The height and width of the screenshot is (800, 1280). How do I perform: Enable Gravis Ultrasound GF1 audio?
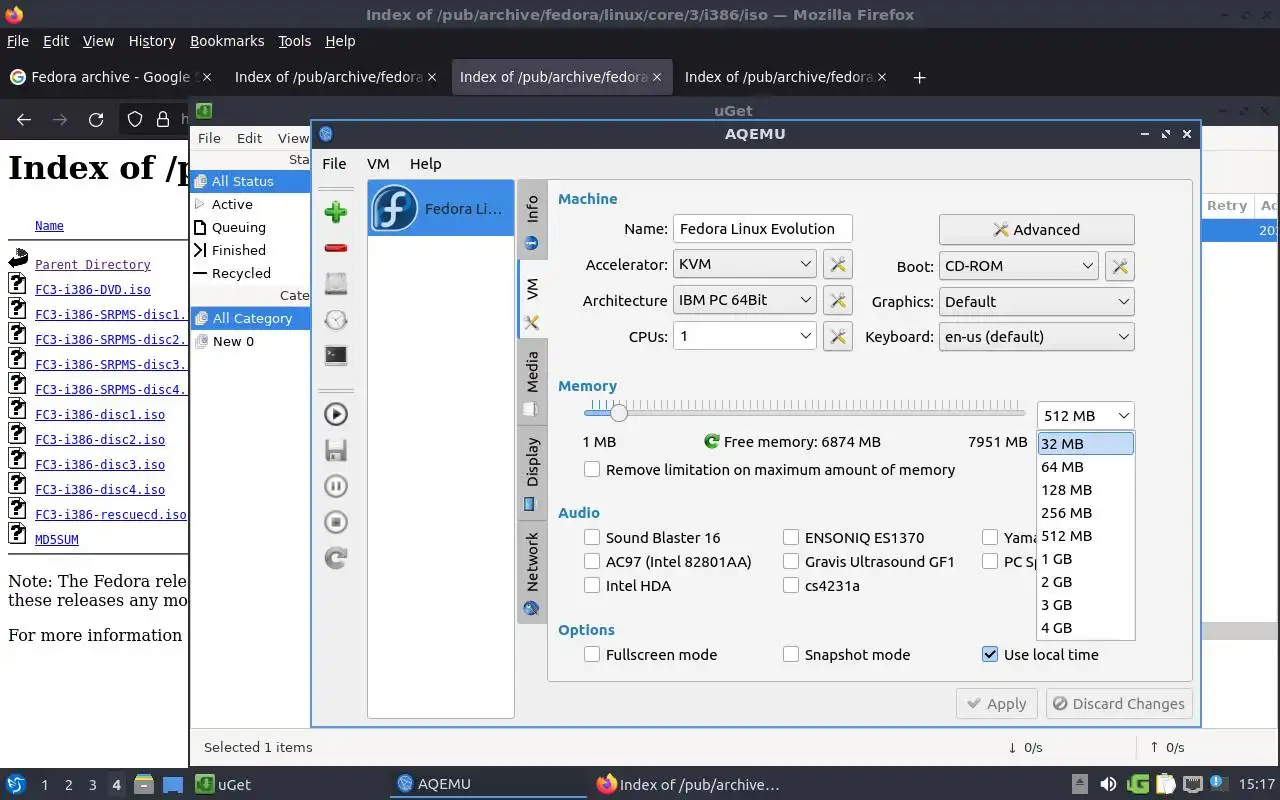click(x=791, y=561)
